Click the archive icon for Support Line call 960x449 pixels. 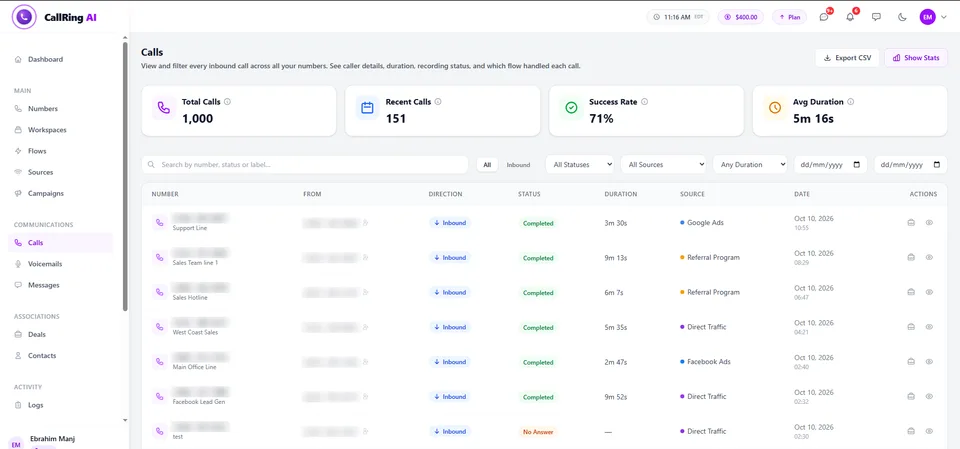pyautogui.click(x=911, y=223)
